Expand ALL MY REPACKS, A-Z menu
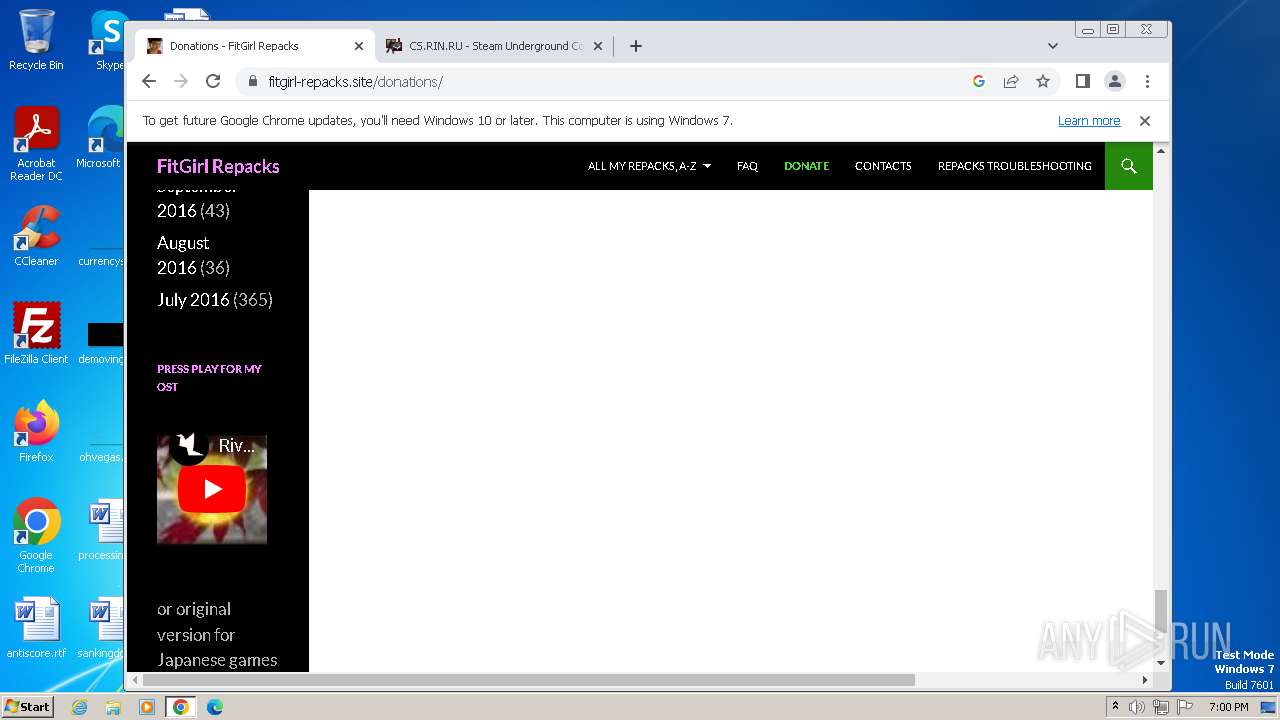 tap(649, 166)
